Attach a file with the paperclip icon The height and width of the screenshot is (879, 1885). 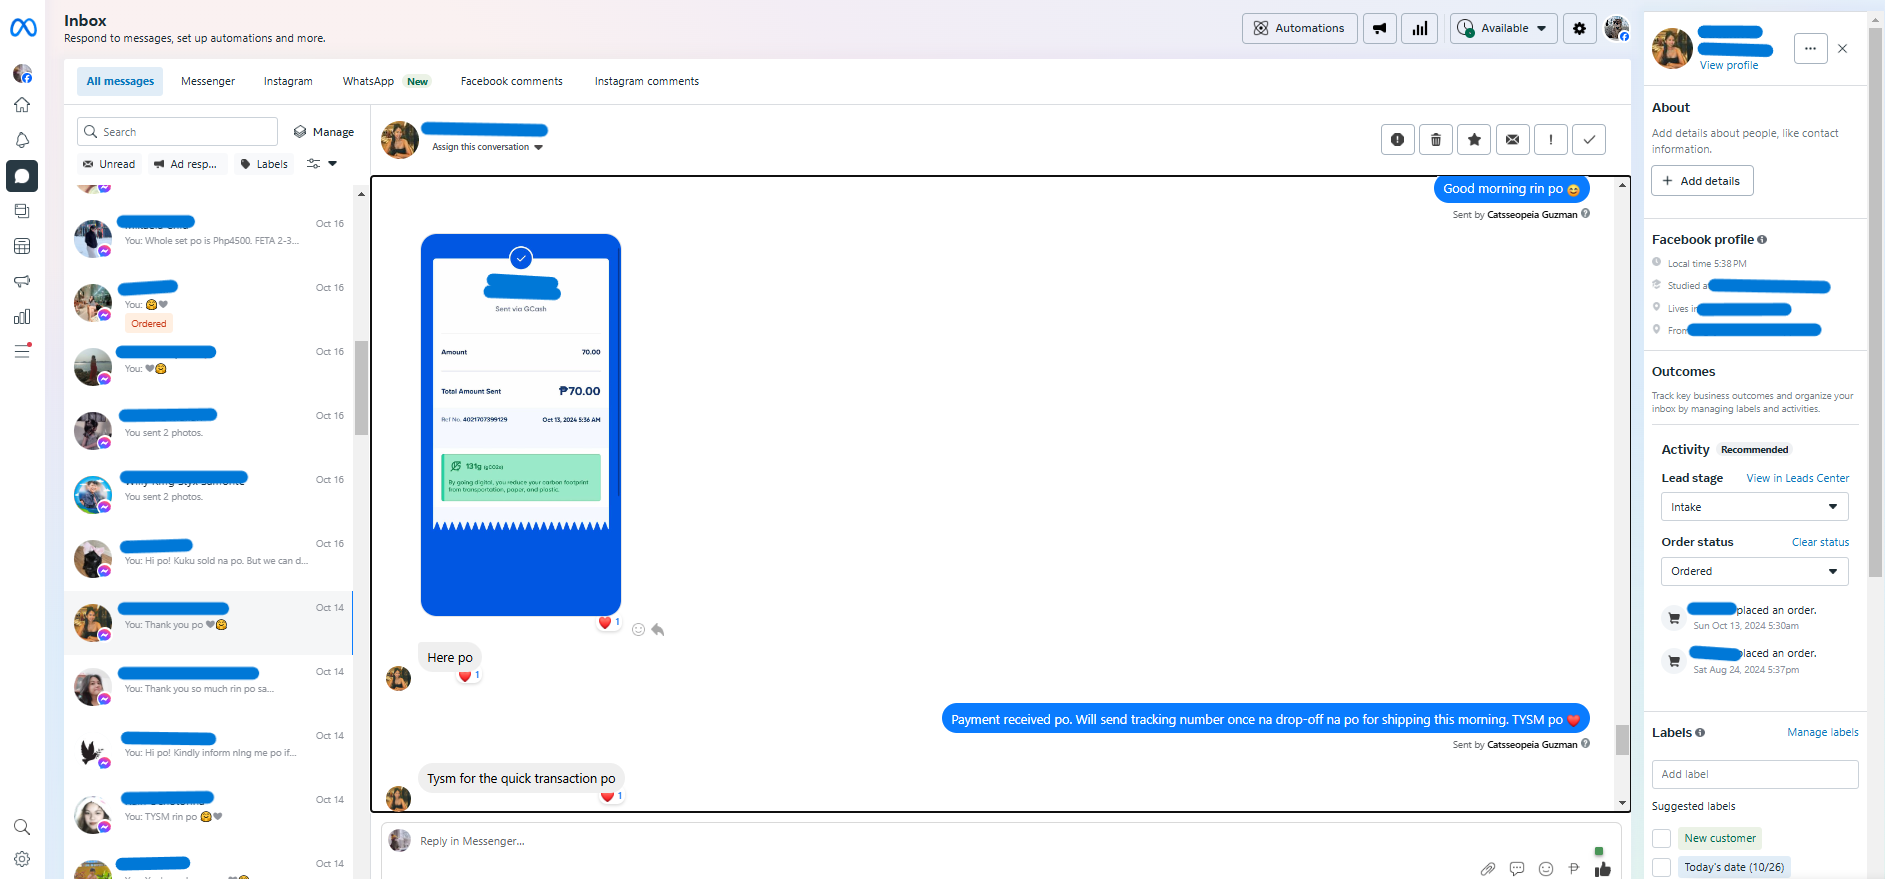pos(1488,869)
